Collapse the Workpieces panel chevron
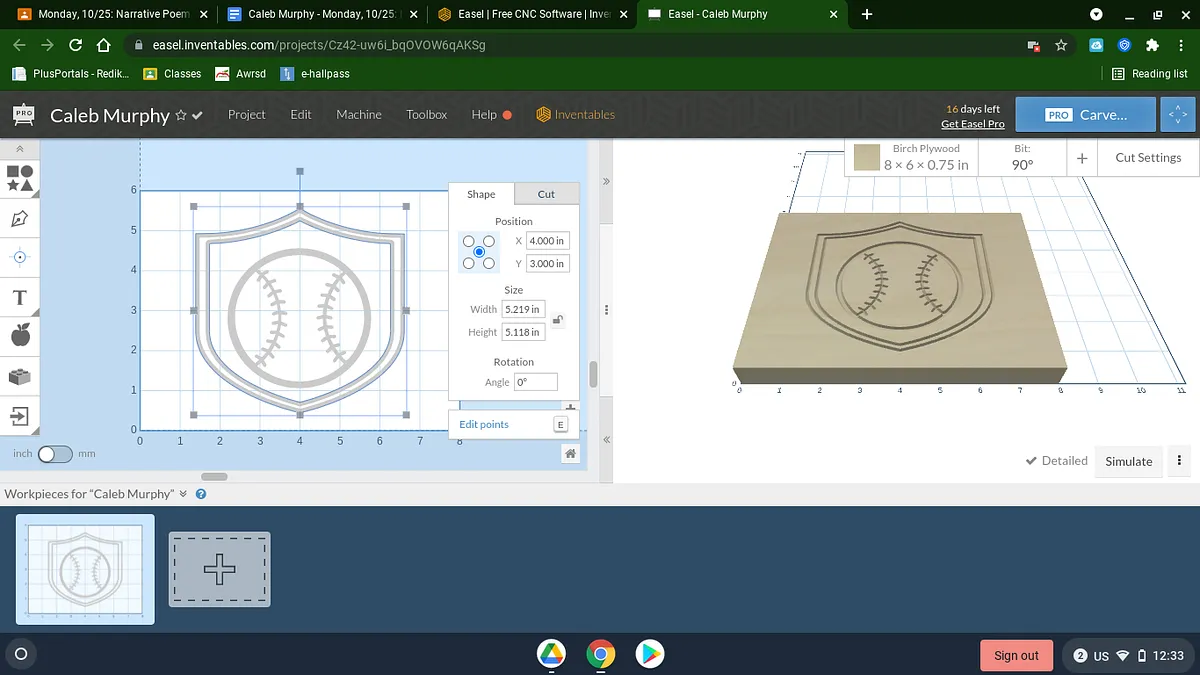The height and width of the screenshot is (675, 1200). click(x=183, y=494)
